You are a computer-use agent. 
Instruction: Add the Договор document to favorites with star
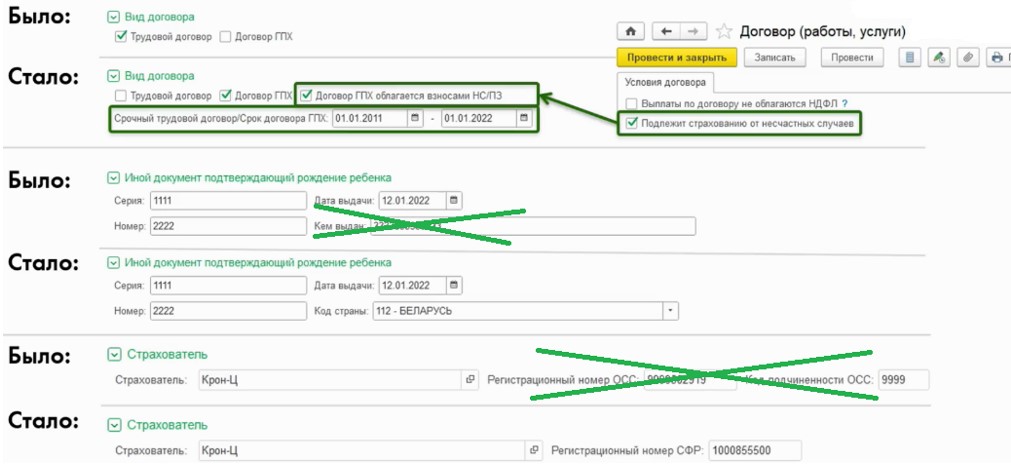[724, 31]
